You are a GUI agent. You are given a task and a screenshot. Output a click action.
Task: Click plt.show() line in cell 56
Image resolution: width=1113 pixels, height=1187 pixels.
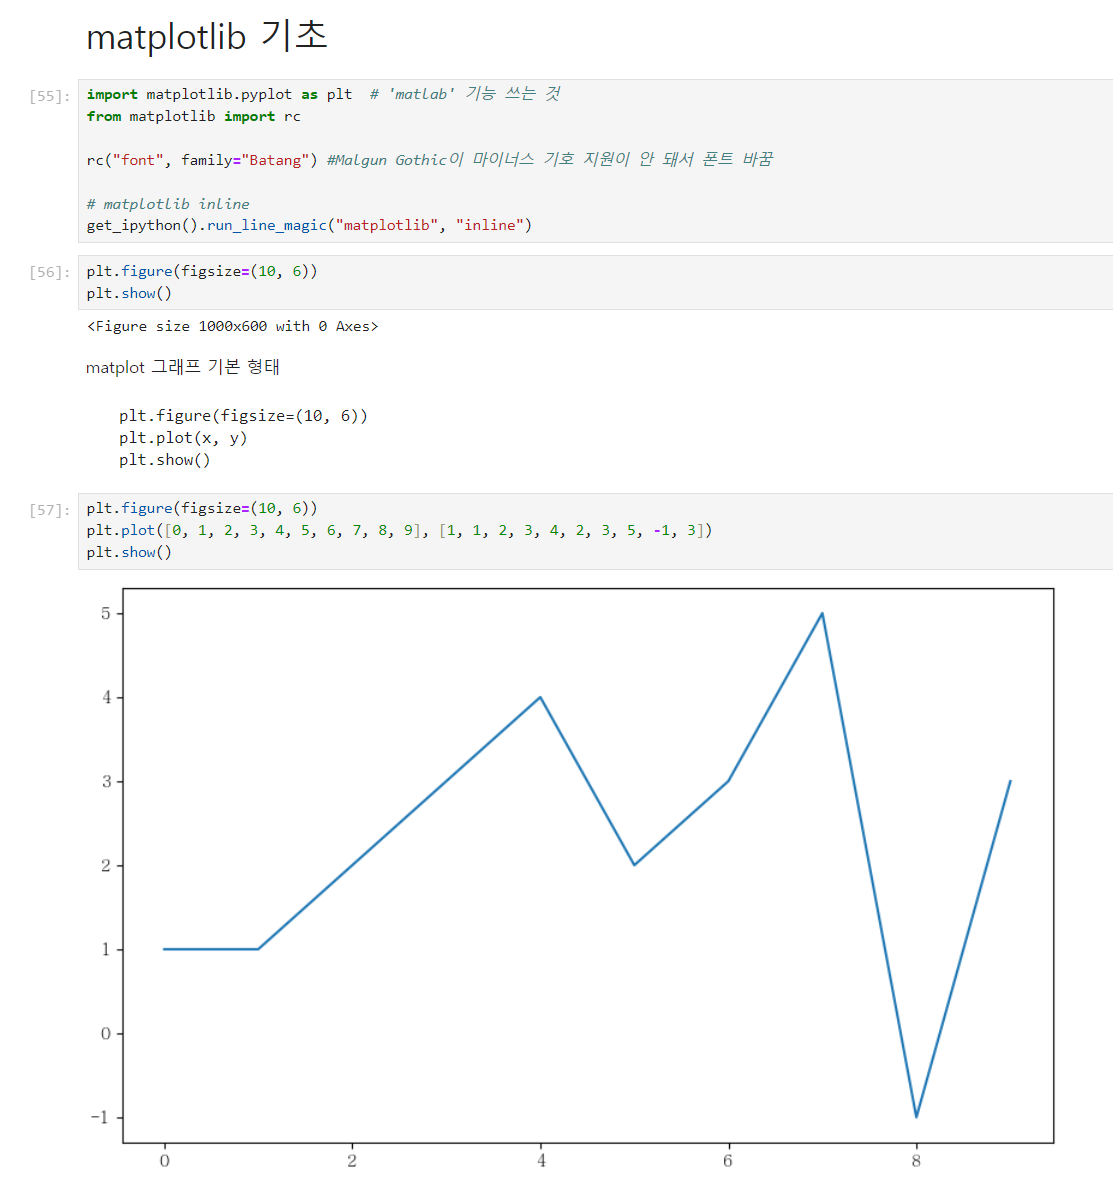point(129,294)
